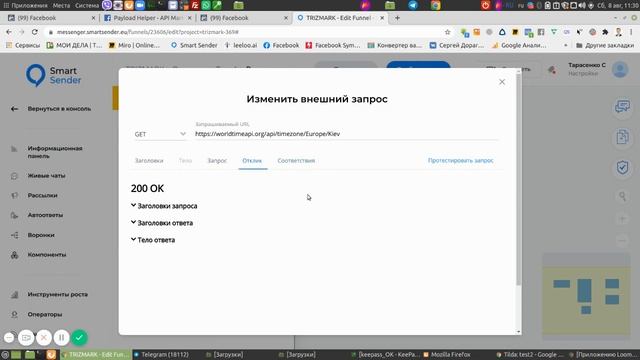Open Другие закладки folder
The image size is (640, 360).
click(x=605, y=45)
